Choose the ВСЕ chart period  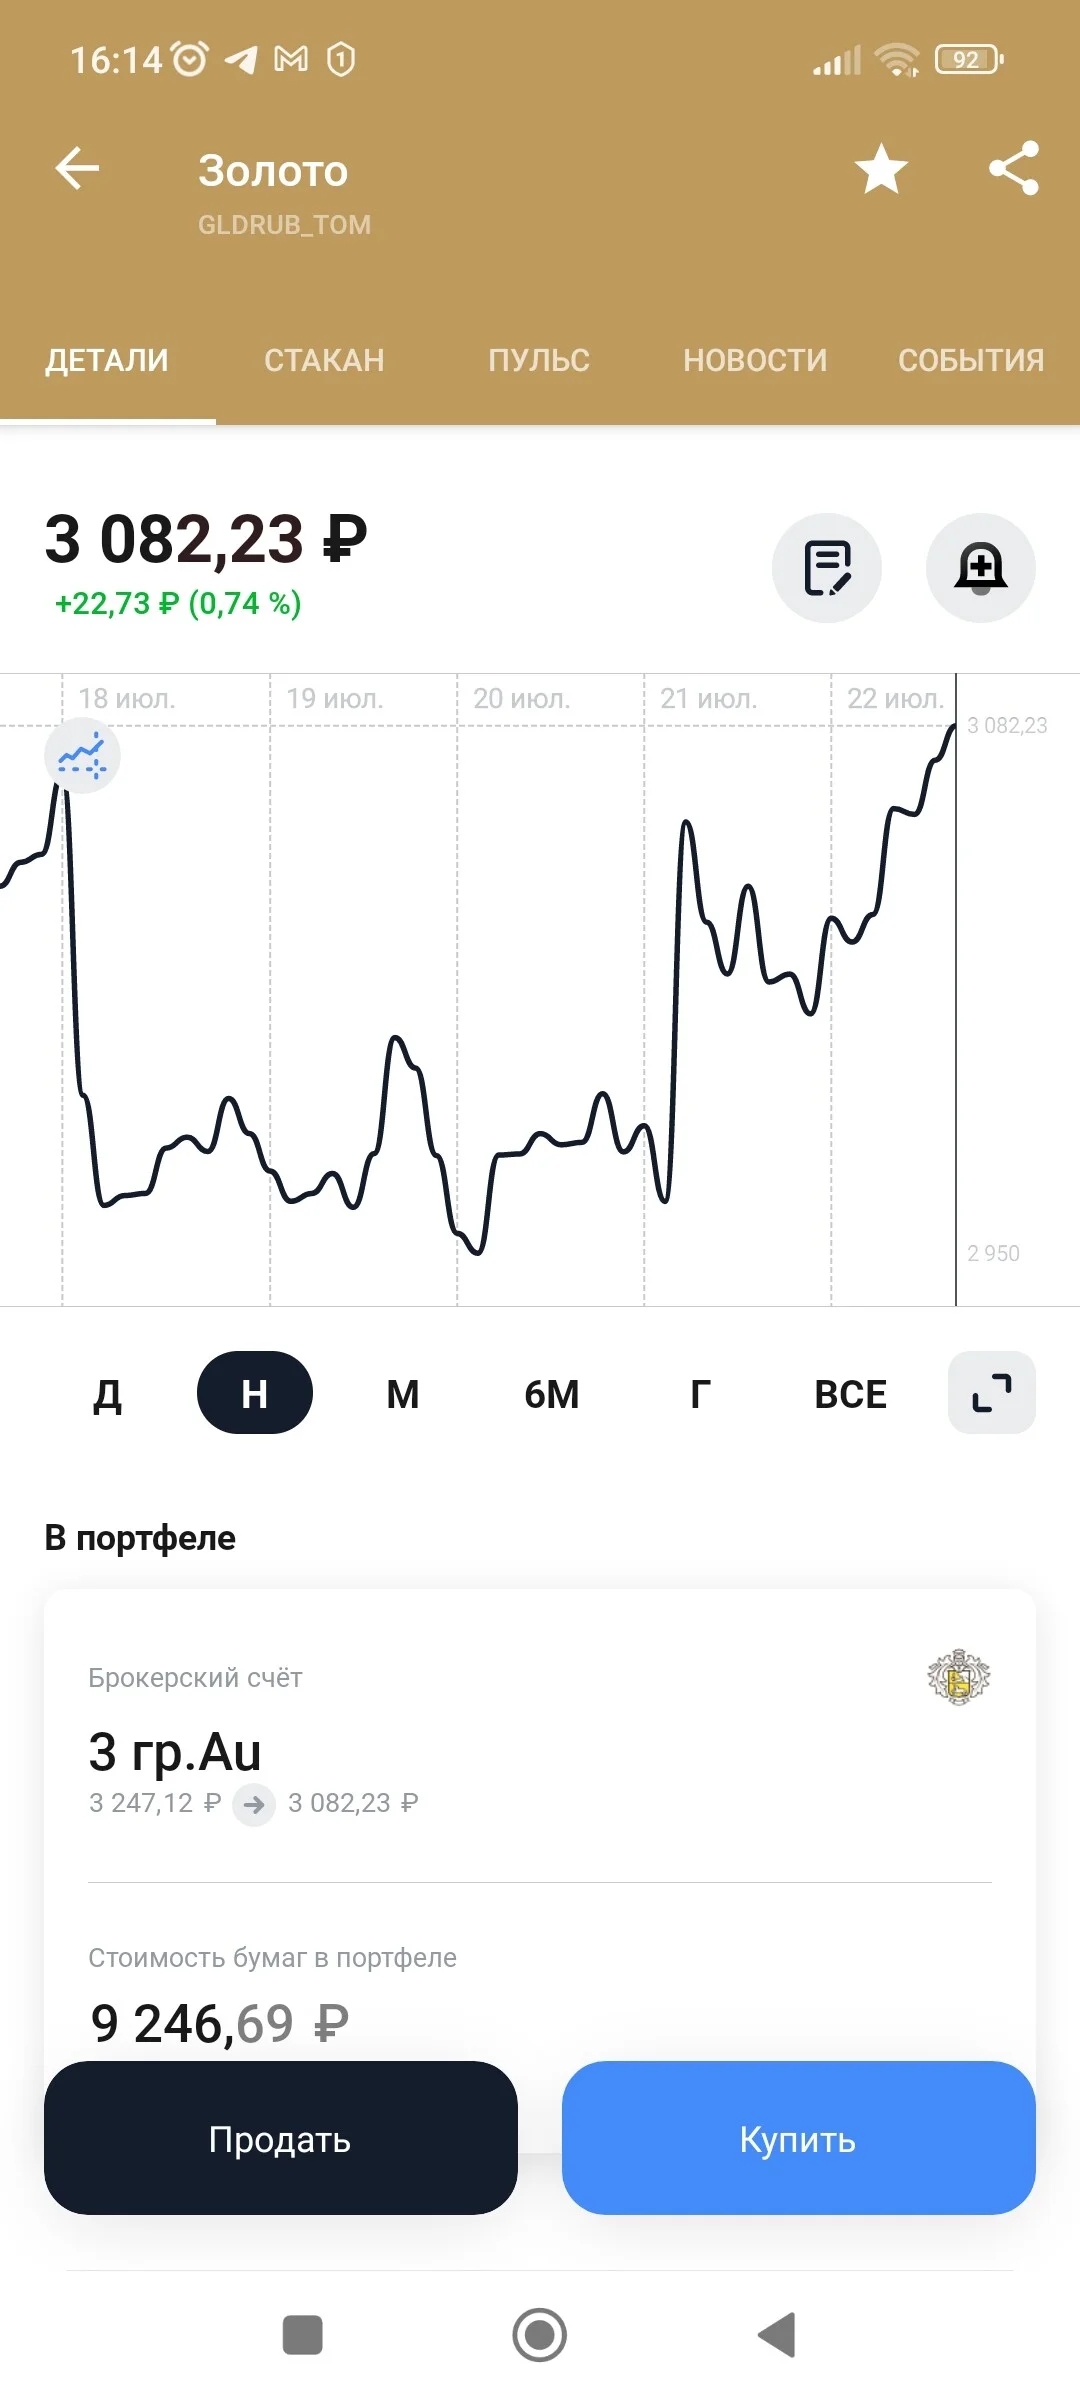tap(850, 1393)
